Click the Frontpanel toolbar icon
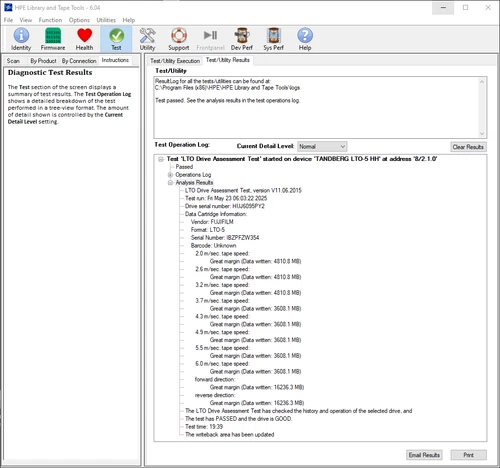This screenshot has width=500, height=468. [x=210, y=39]
